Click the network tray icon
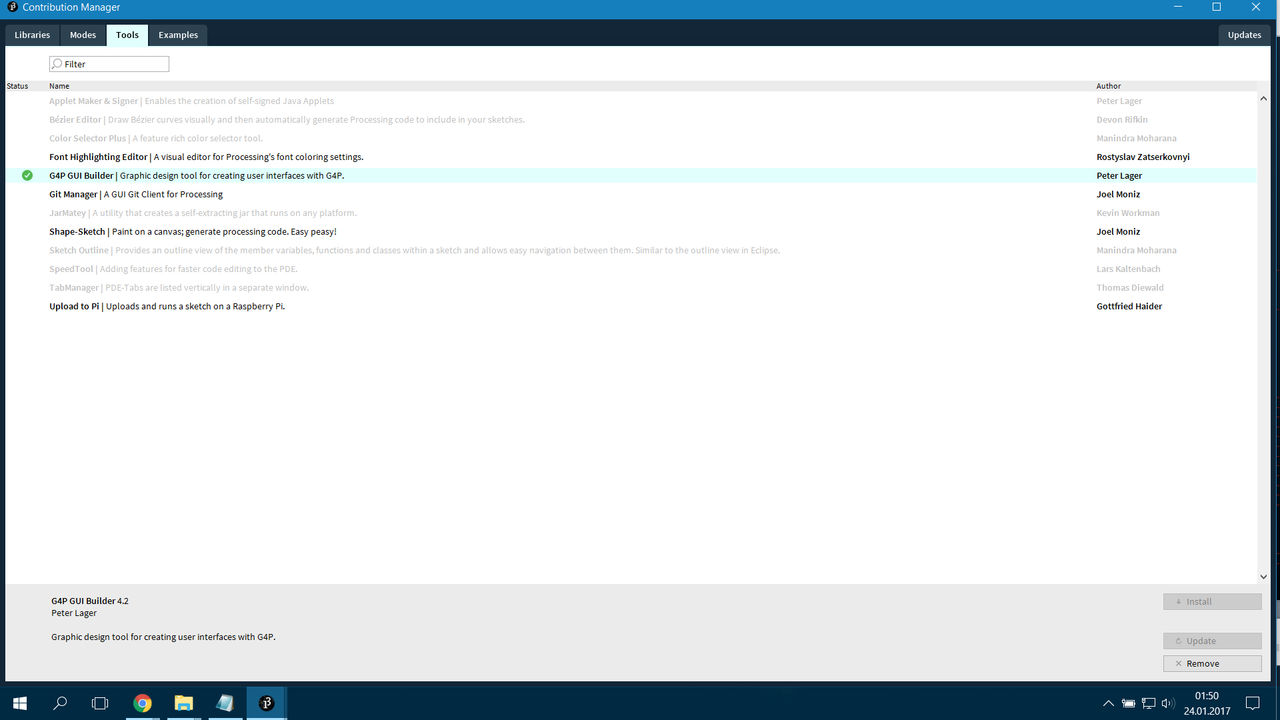The width and height of the screenshot is (1280, 720). (1148, 703)
